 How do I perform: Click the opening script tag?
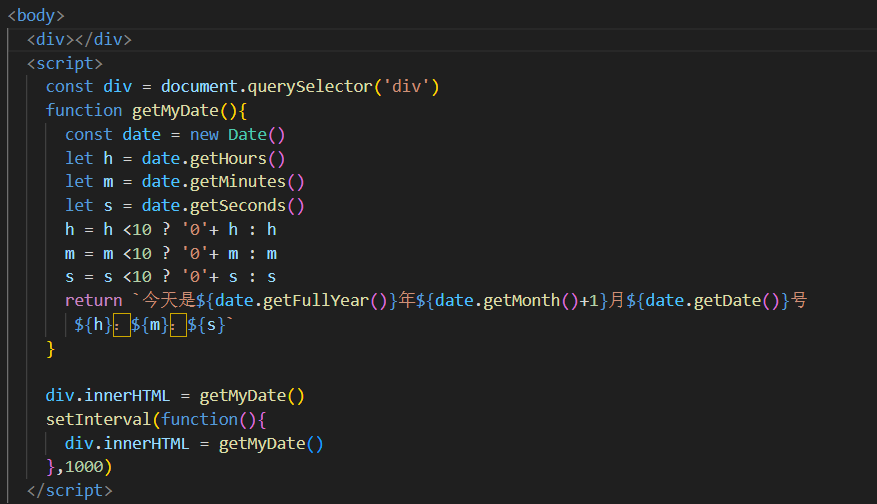[65, 63]
